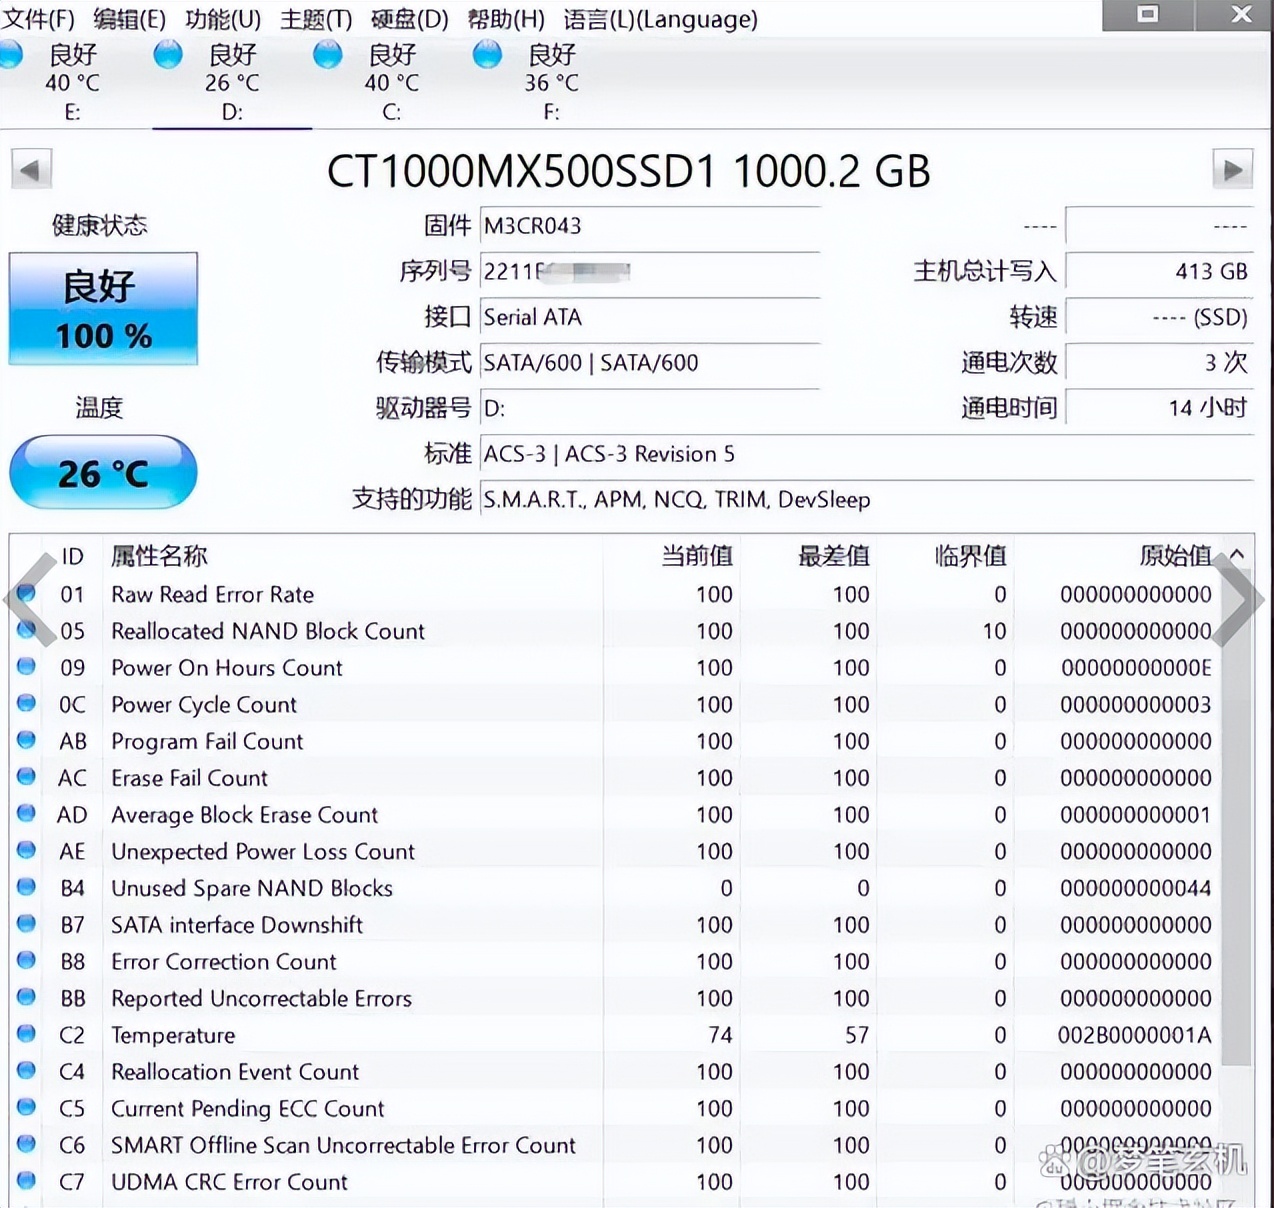
Task: Click the 26 °C temperature button
Action: pyautogui.click(x=103, y=472)
